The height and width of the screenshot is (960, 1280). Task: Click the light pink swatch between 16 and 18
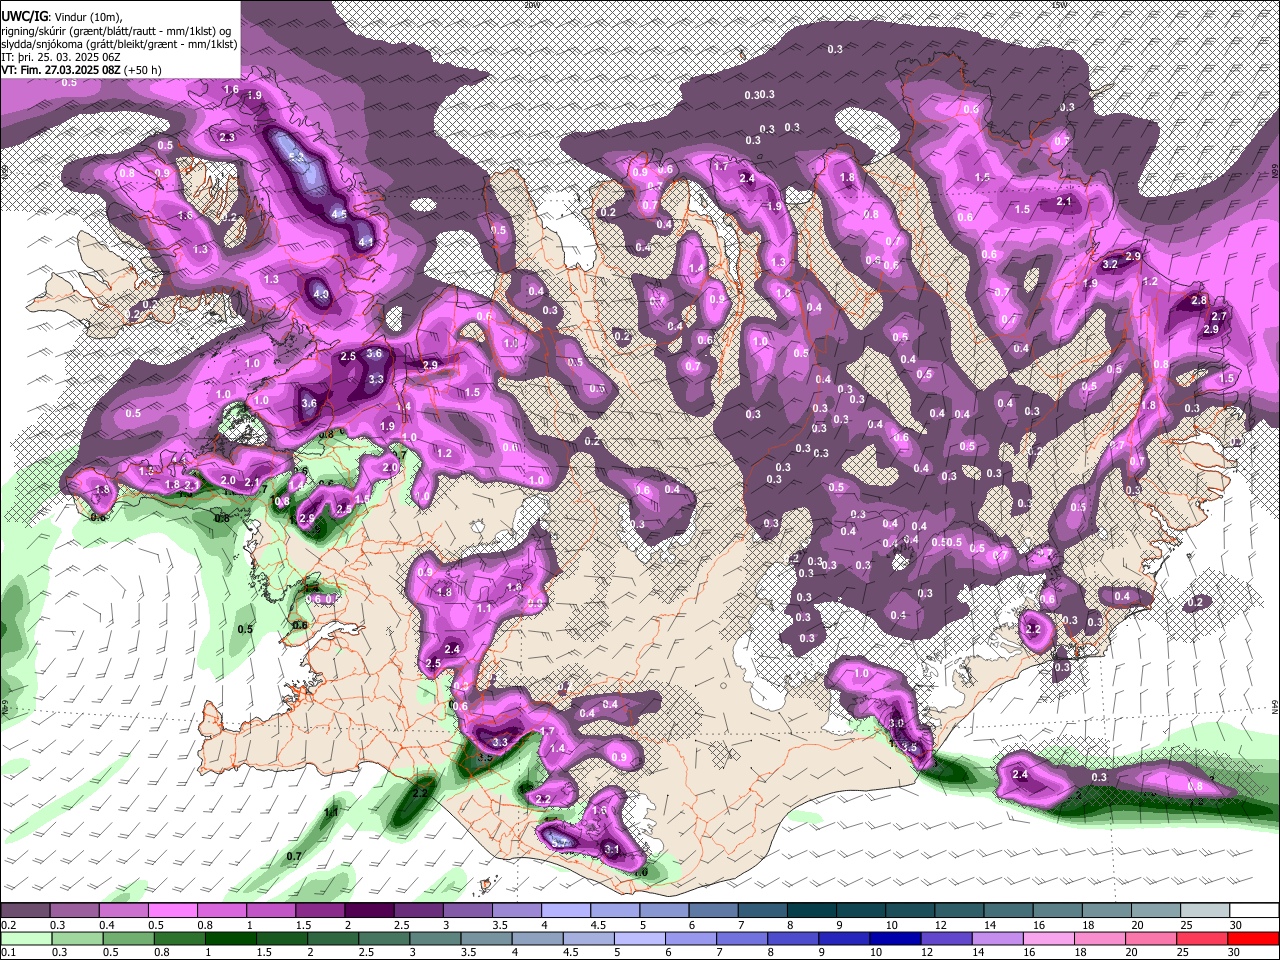click(x=1049, y=938)
